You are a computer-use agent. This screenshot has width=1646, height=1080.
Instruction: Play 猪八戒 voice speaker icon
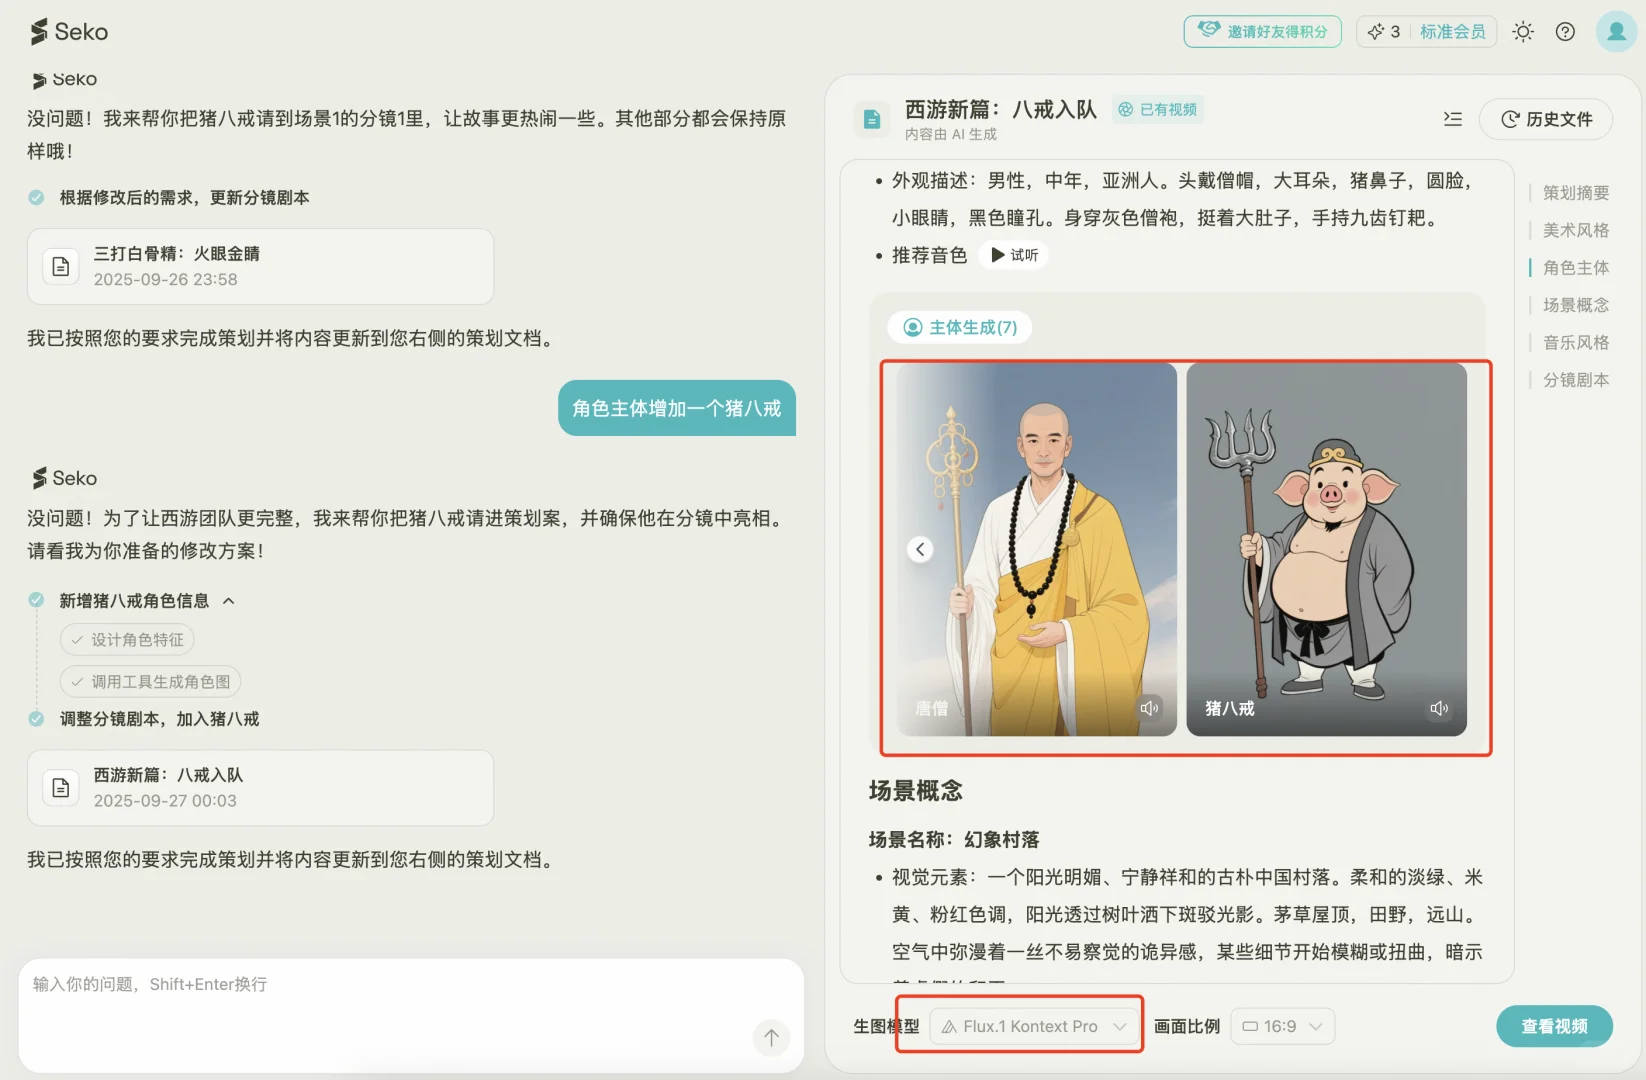1439,708
